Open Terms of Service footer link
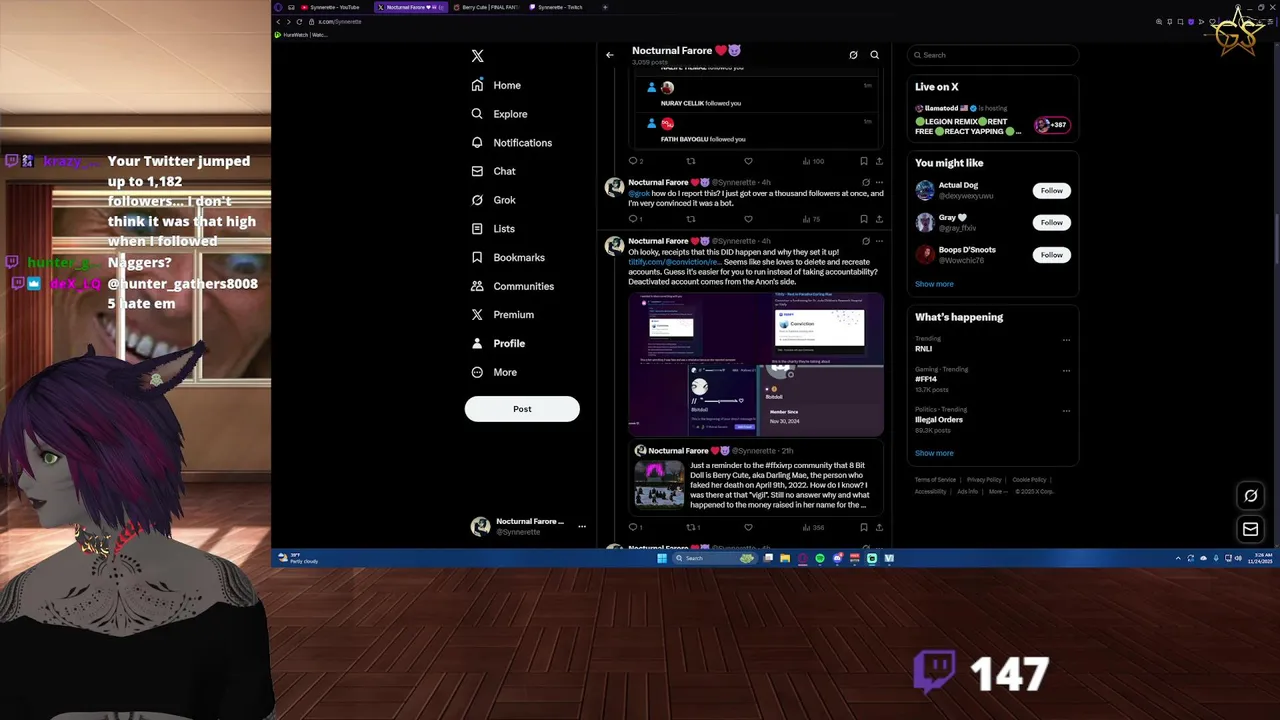The width and height of the screenshot is (1280, 720). click(935, 480)
